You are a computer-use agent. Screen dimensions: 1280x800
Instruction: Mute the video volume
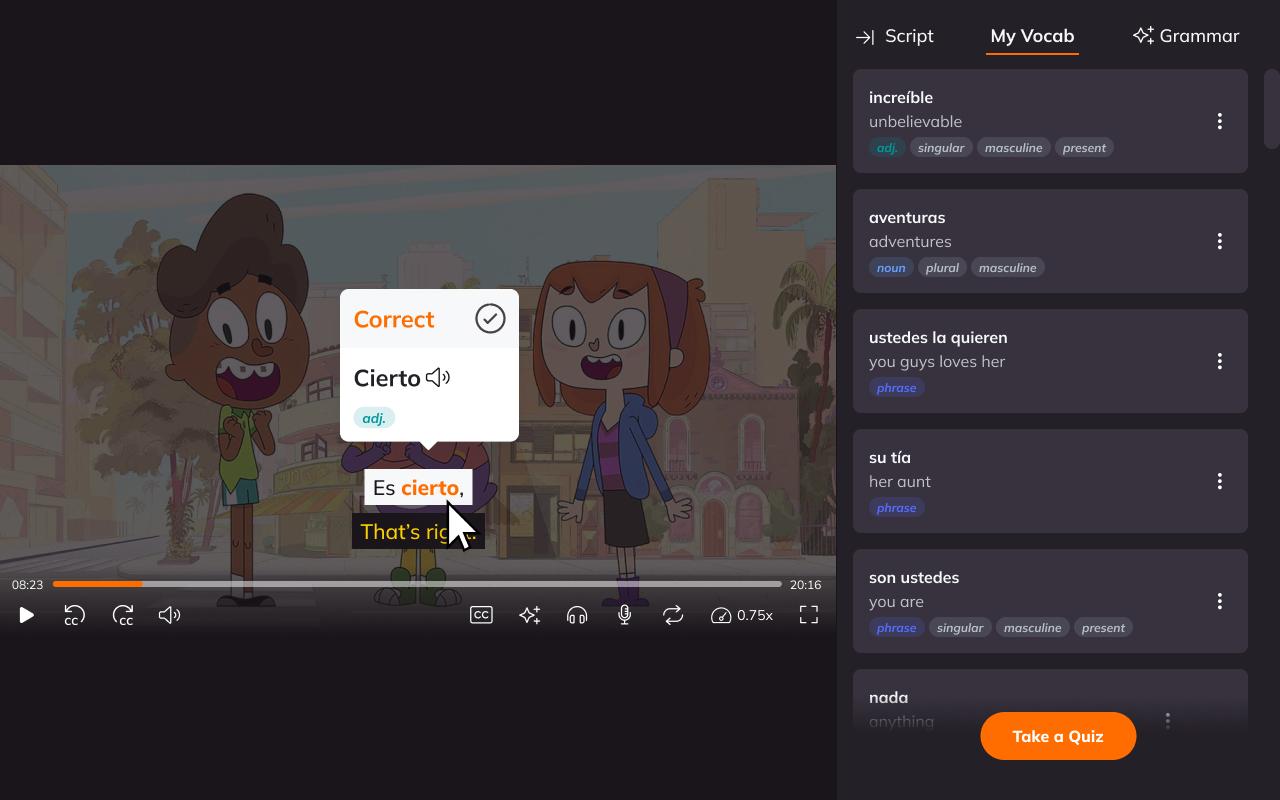pos(170,615)
